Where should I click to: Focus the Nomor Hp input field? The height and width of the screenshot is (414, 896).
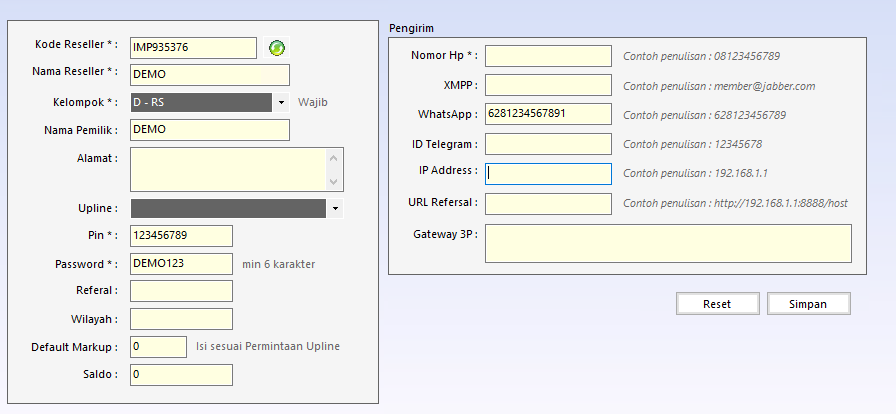point(548,56)
